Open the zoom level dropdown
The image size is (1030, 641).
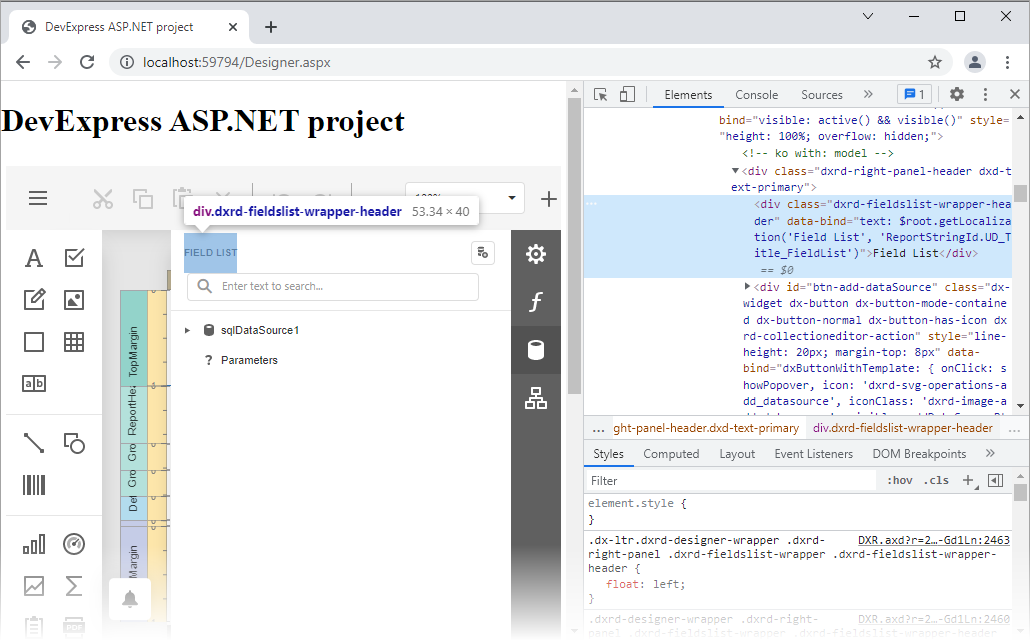(512, 198)
